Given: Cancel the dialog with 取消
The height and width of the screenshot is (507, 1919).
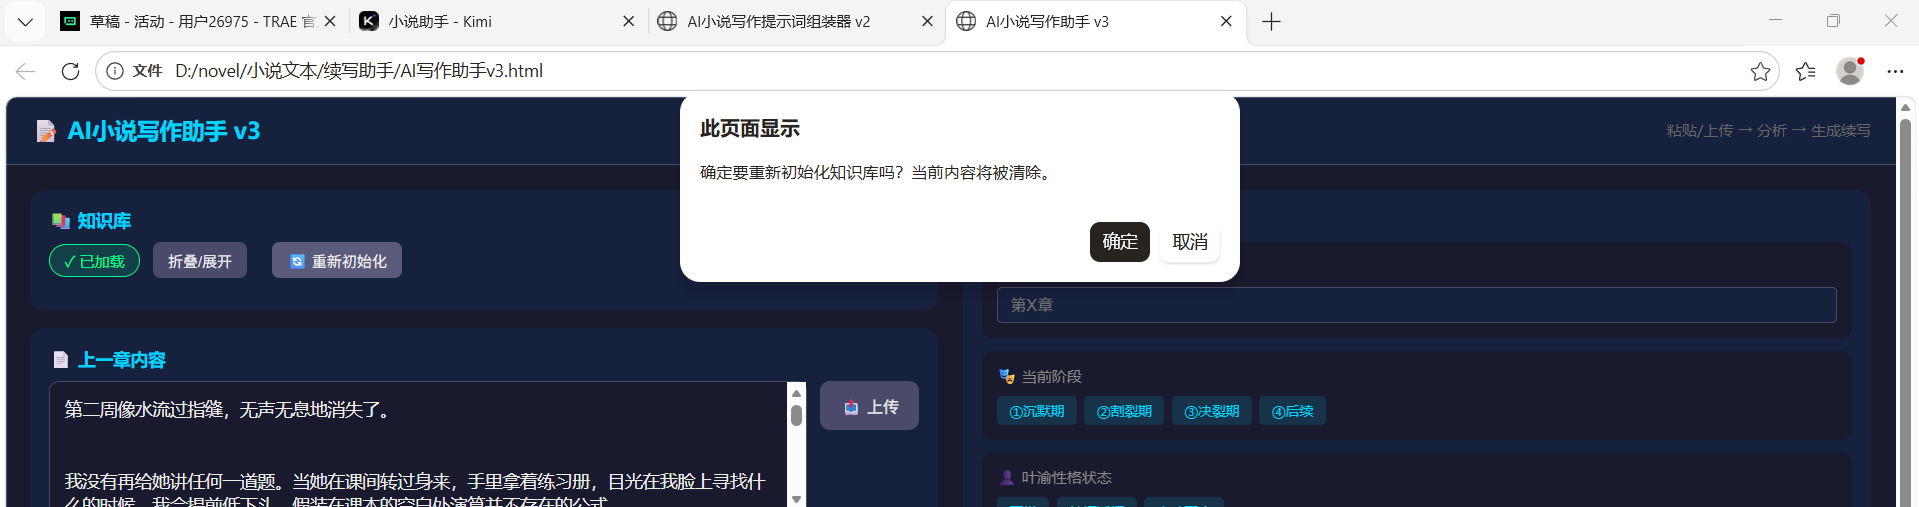Looking at the screenshot, I should click(x=1190, y=242).
